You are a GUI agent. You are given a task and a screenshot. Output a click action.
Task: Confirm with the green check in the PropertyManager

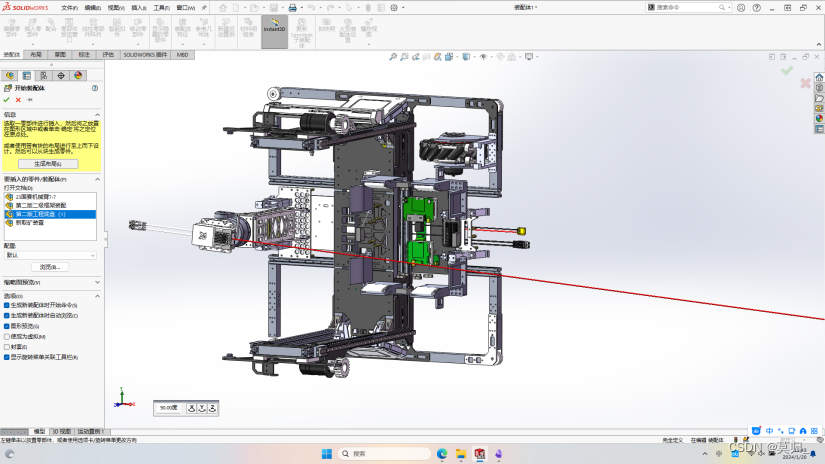[x=6, y=99]
